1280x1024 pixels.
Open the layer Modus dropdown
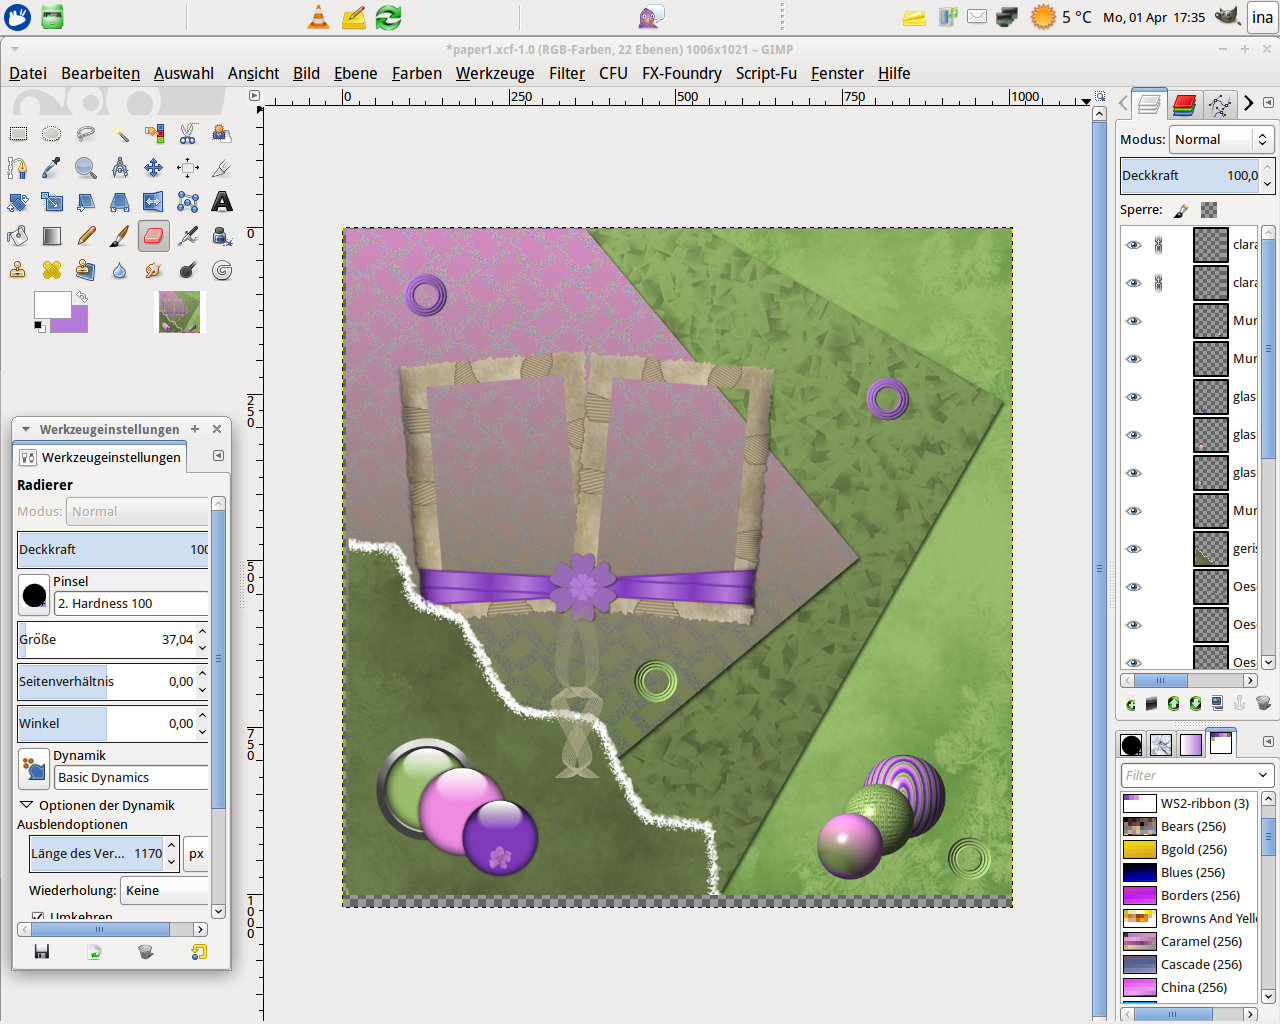click(x=1220, y=140)
